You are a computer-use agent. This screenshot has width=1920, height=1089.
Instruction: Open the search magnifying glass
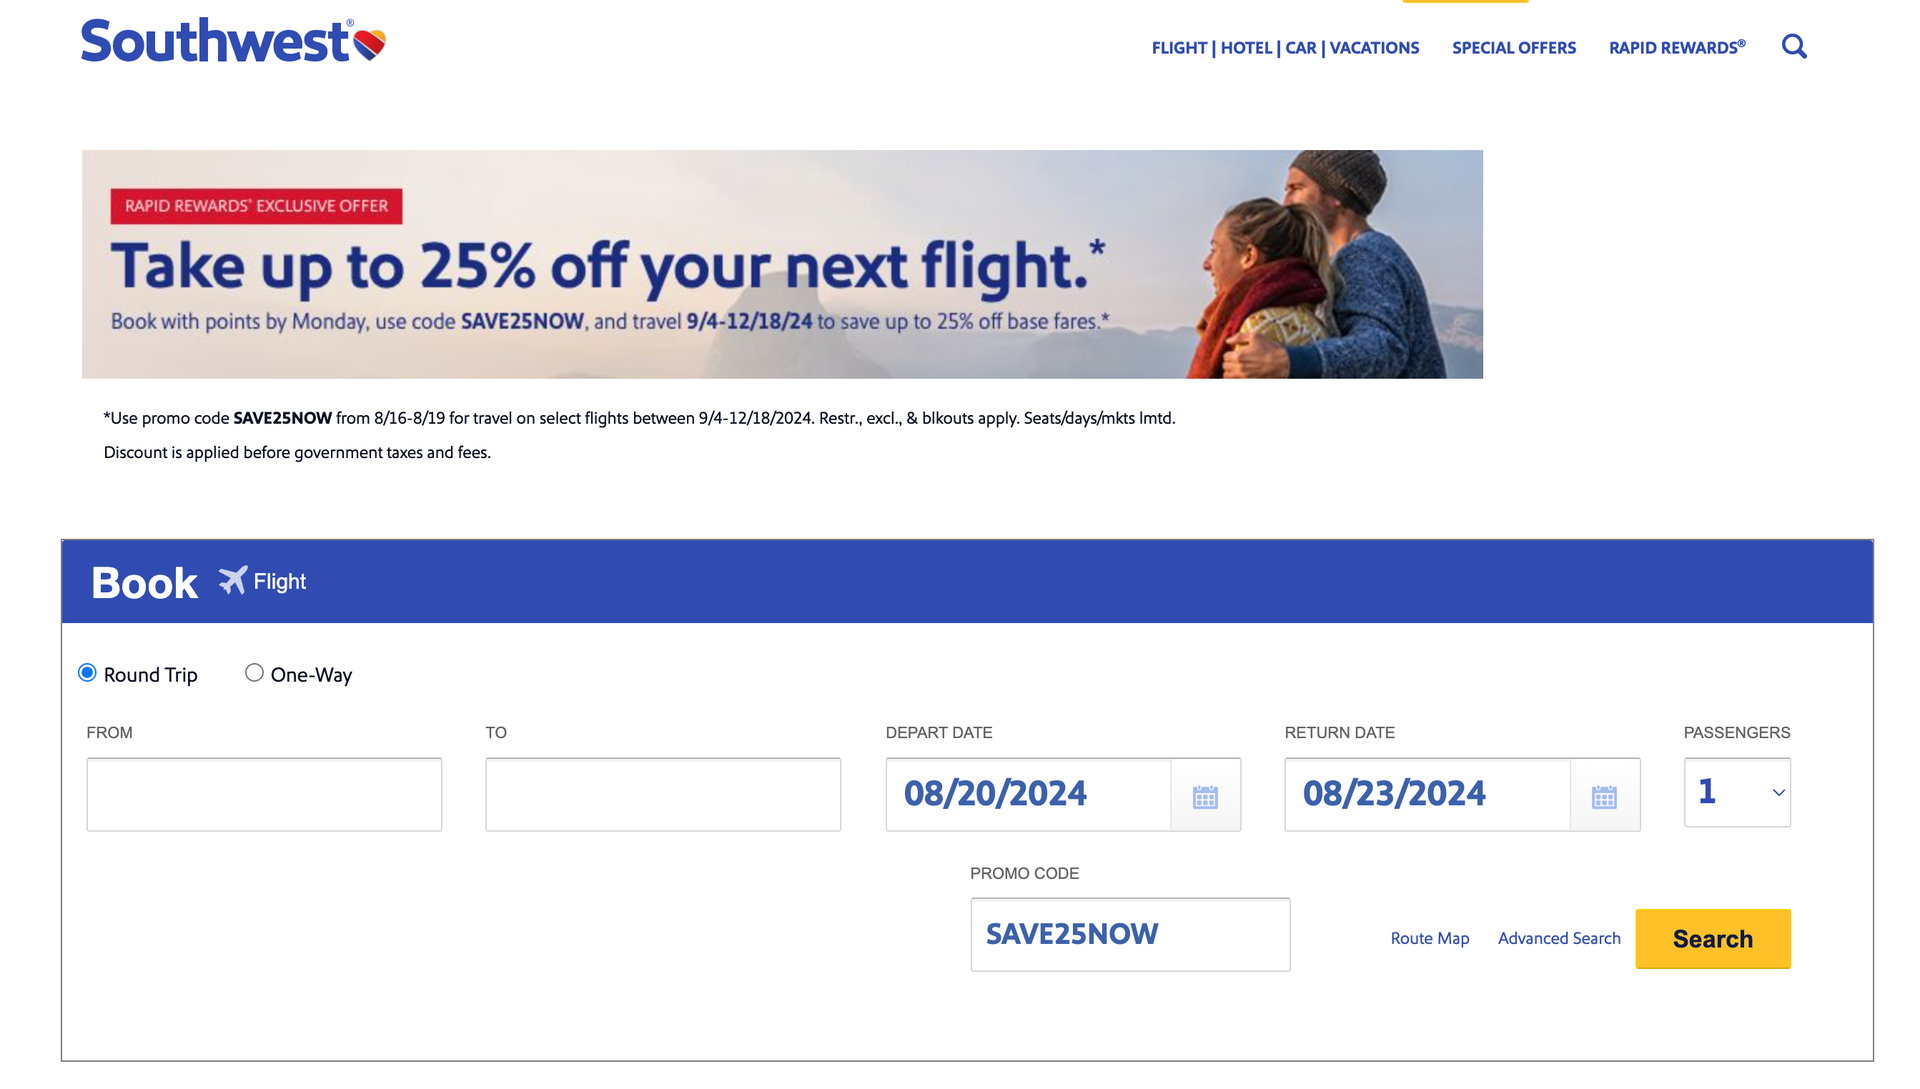pyautogui.click(x=1794, y=46)
